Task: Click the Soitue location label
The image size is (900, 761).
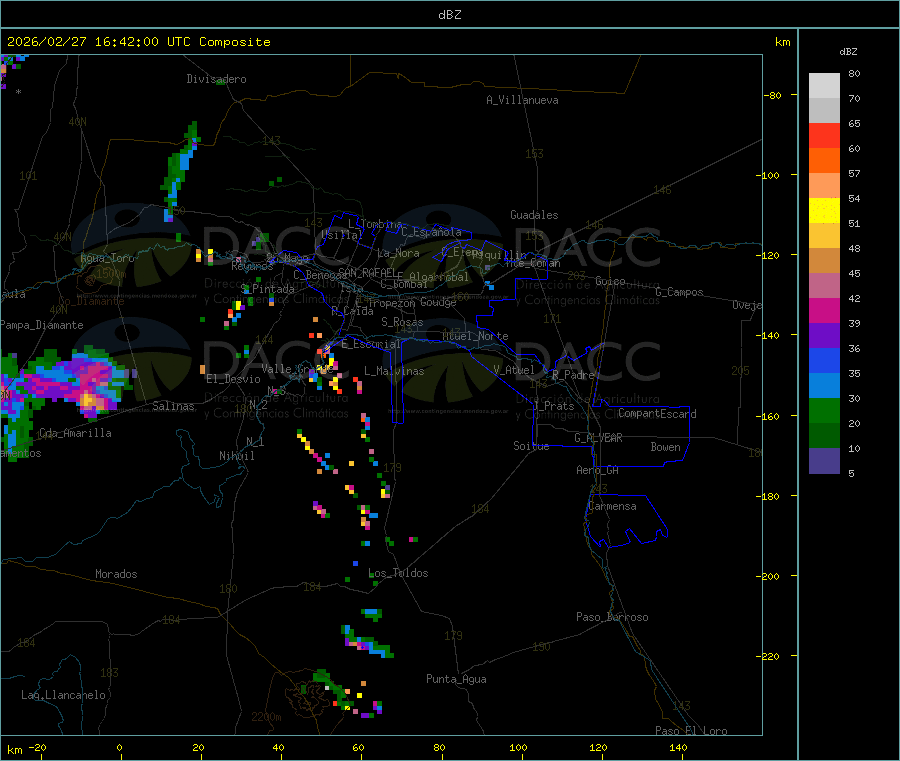Action: point(531,446)
